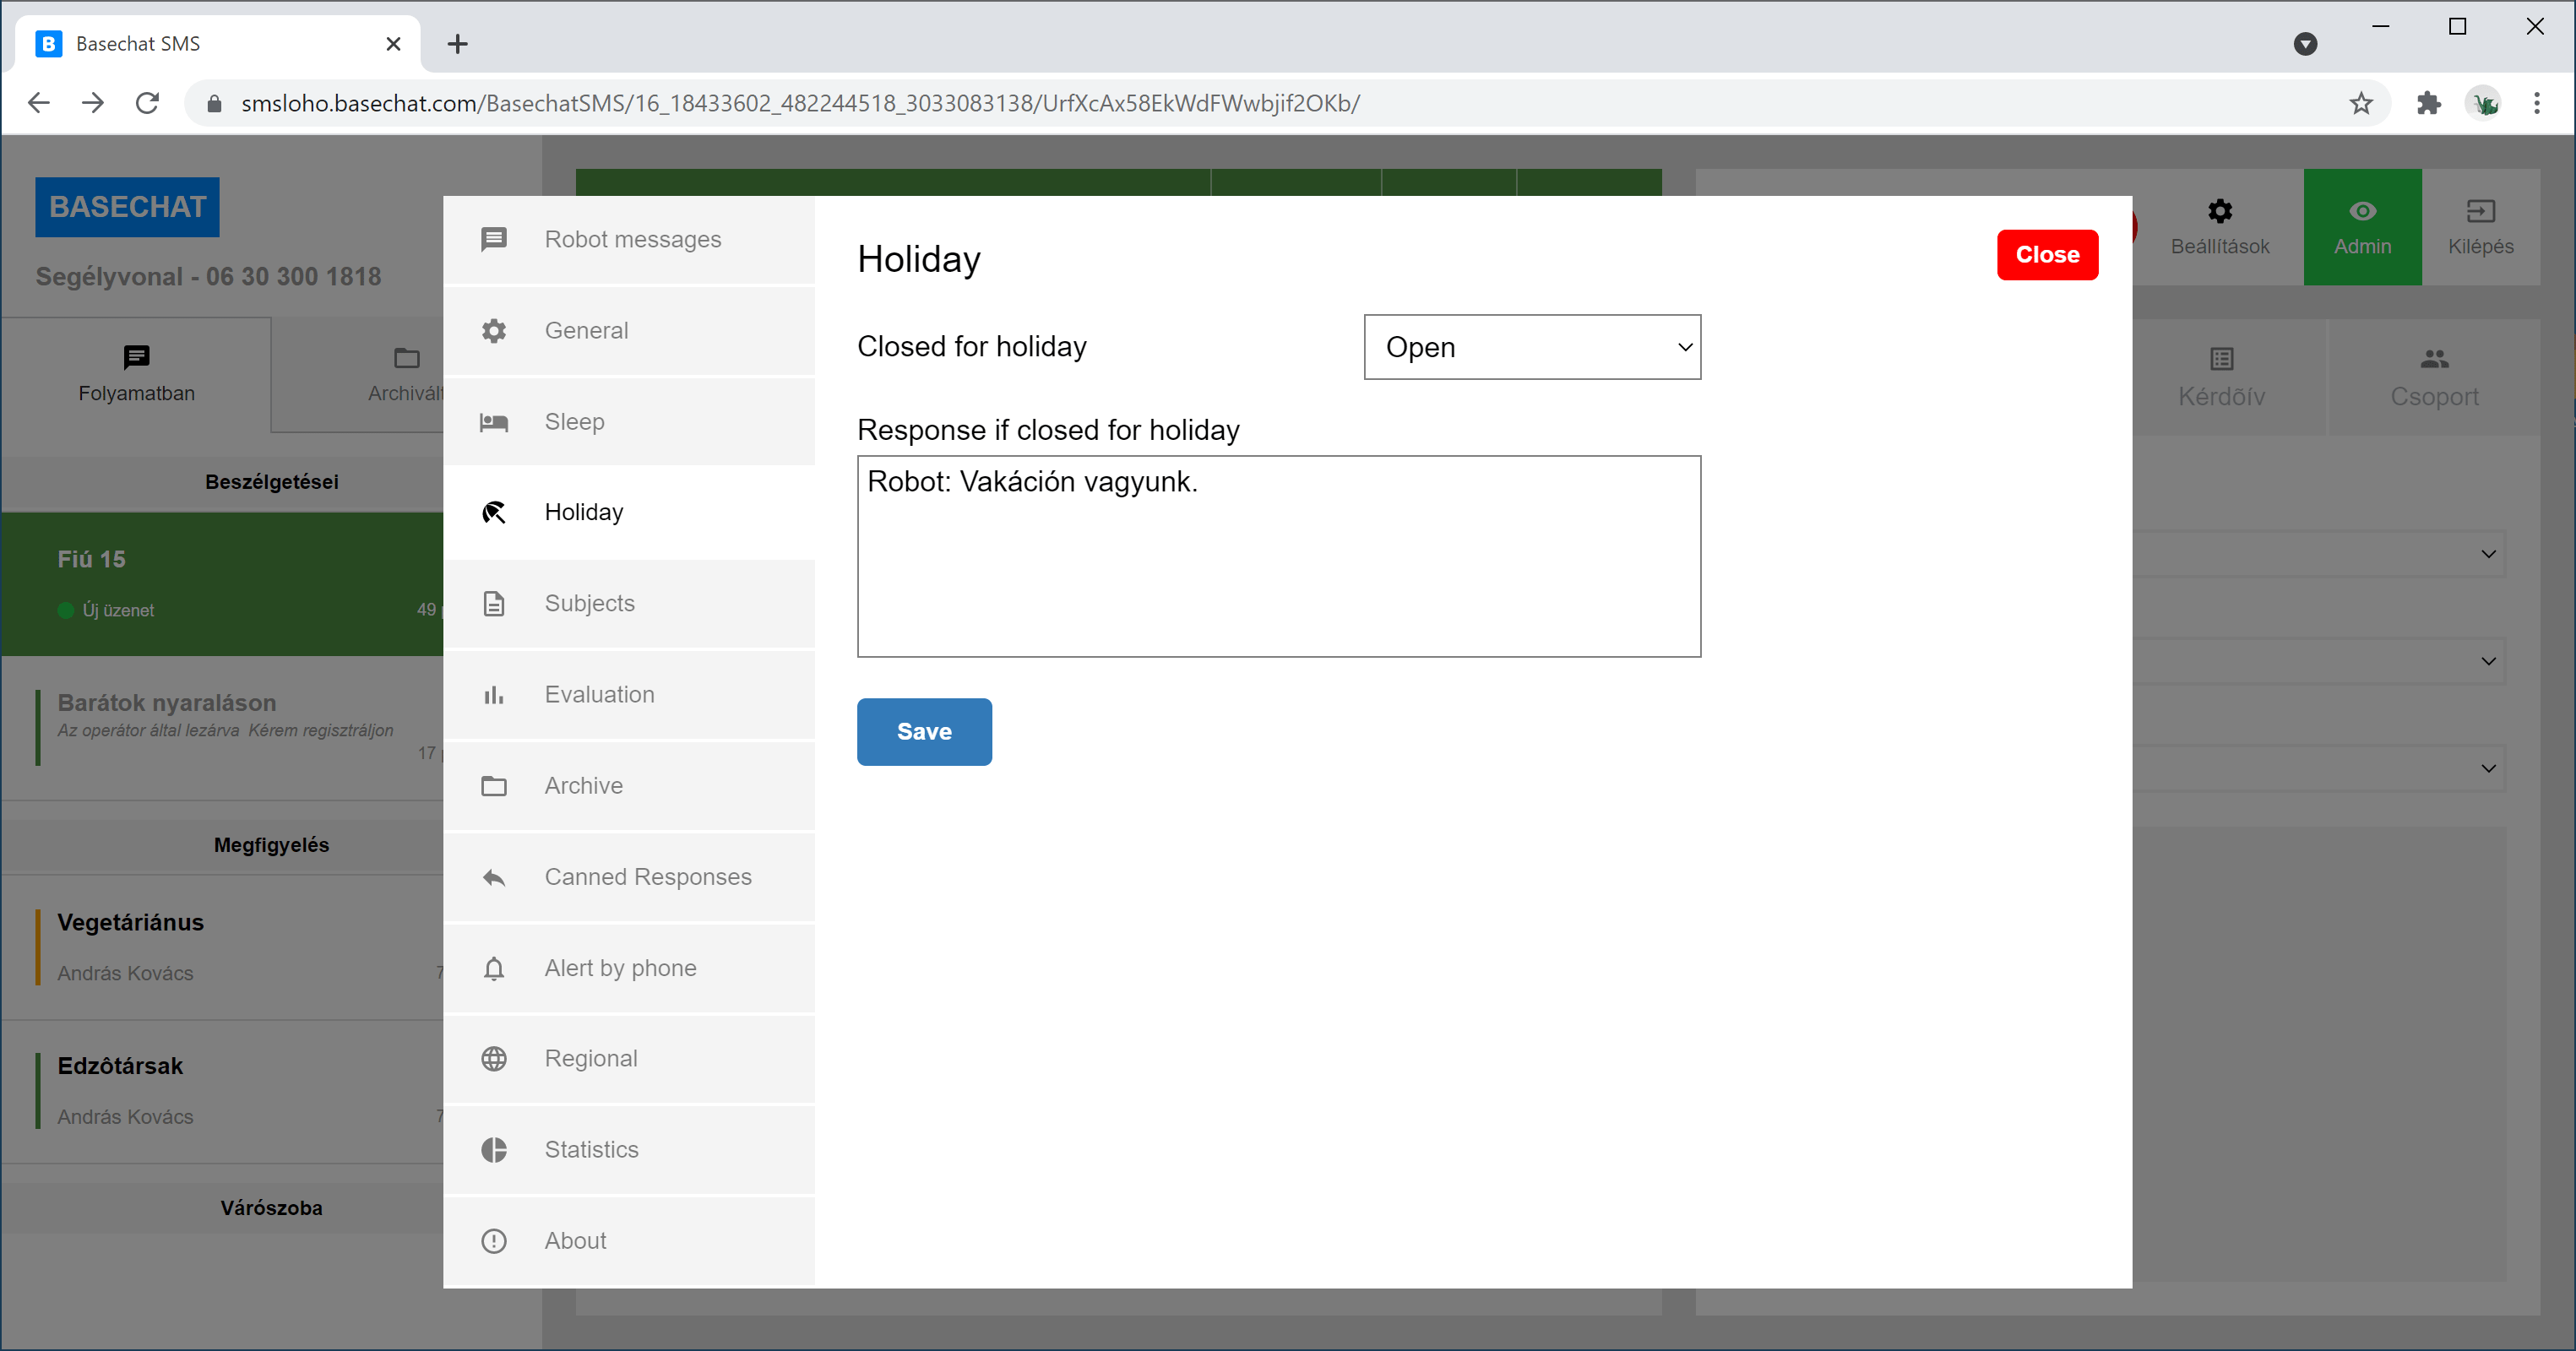Click the Regional globe icon
Screen dimensions: 2576x1351
coord(494,1059)
